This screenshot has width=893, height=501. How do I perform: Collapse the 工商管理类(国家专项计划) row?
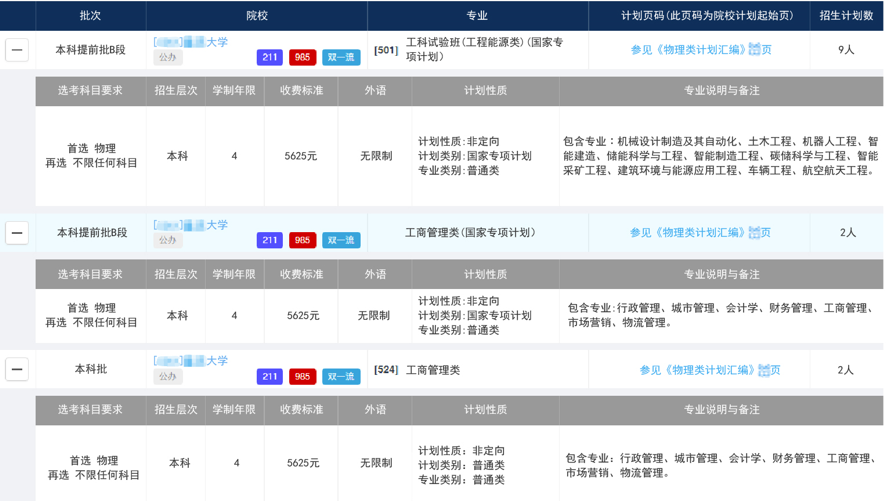(x=17, y=233)
